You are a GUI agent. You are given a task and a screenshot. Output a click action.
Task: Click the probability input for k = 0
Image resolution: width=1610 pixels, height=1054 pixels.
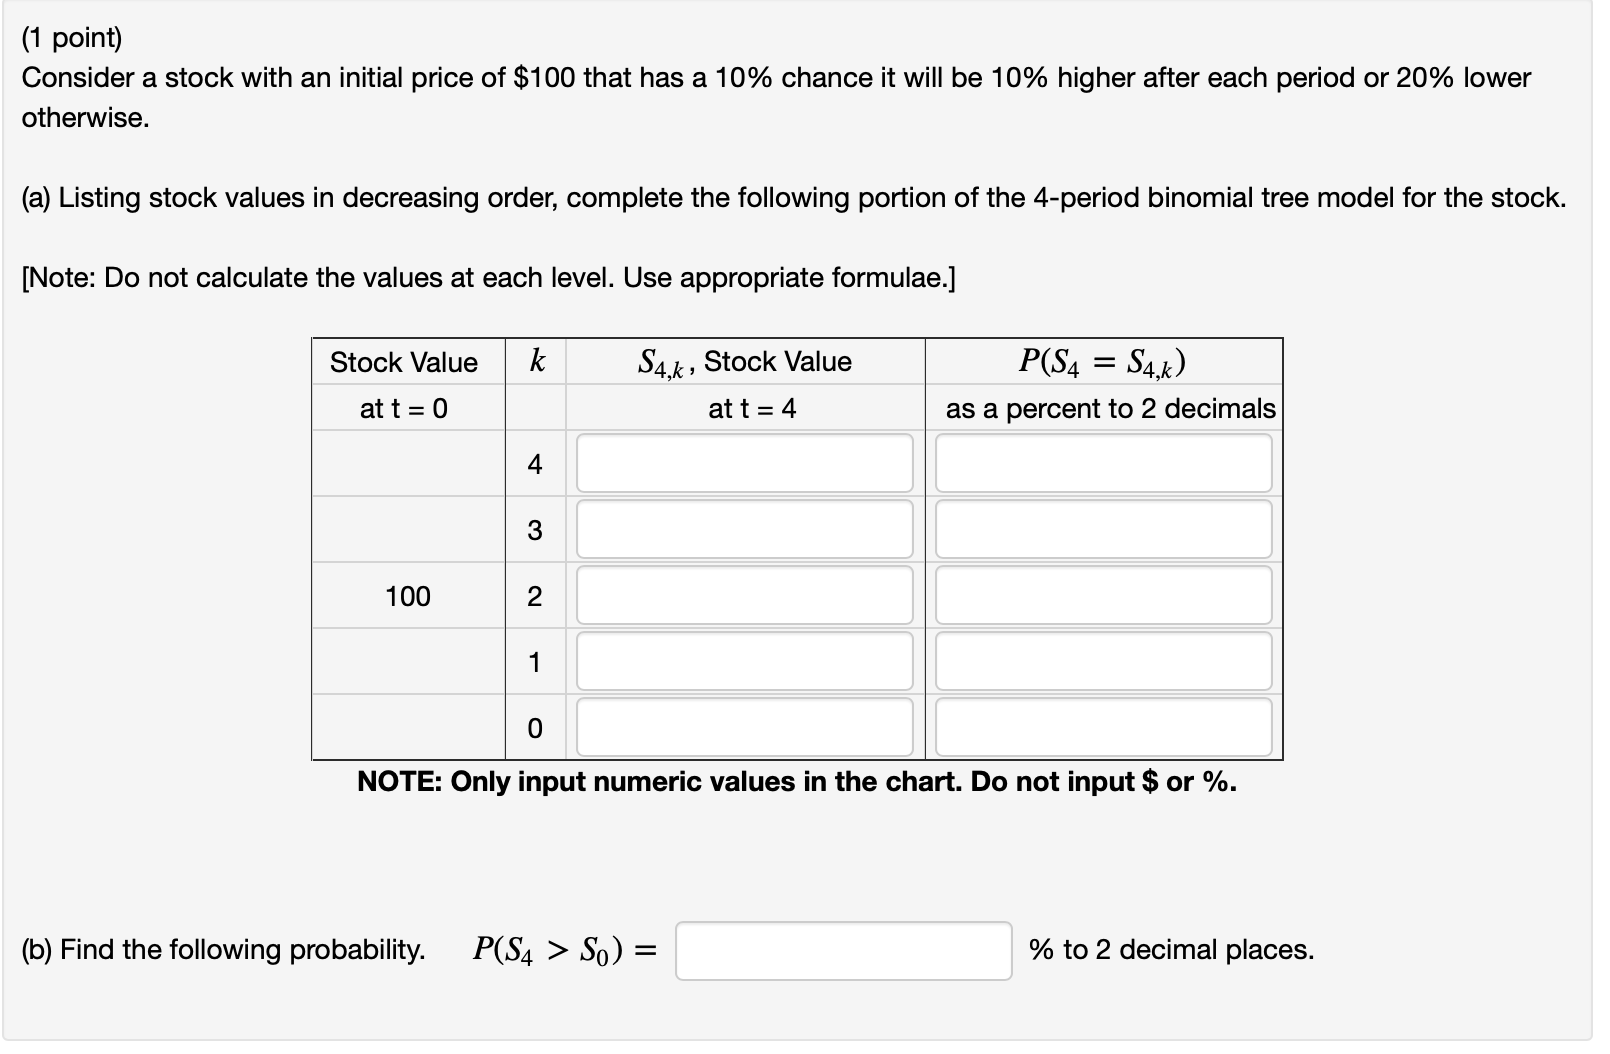[1100, 728]
